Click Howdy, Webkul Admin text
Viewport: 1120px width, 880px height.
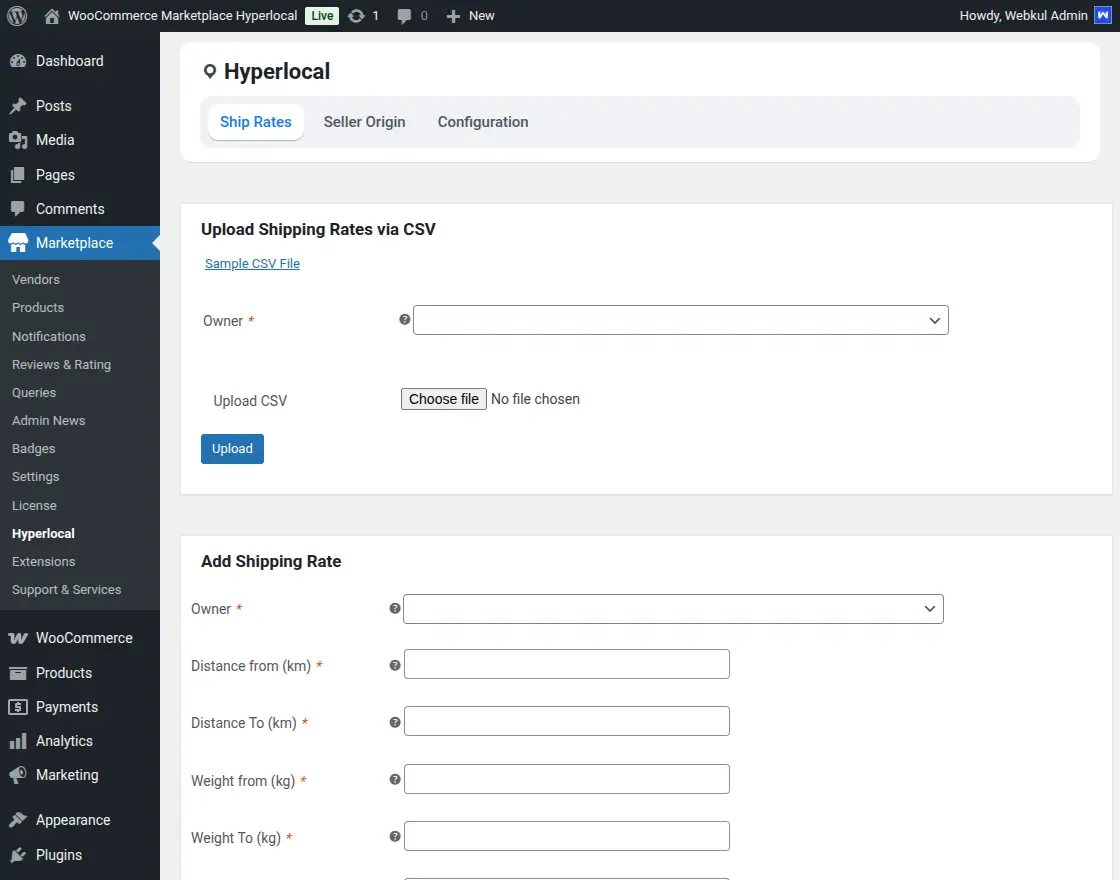coord(1024,16)
